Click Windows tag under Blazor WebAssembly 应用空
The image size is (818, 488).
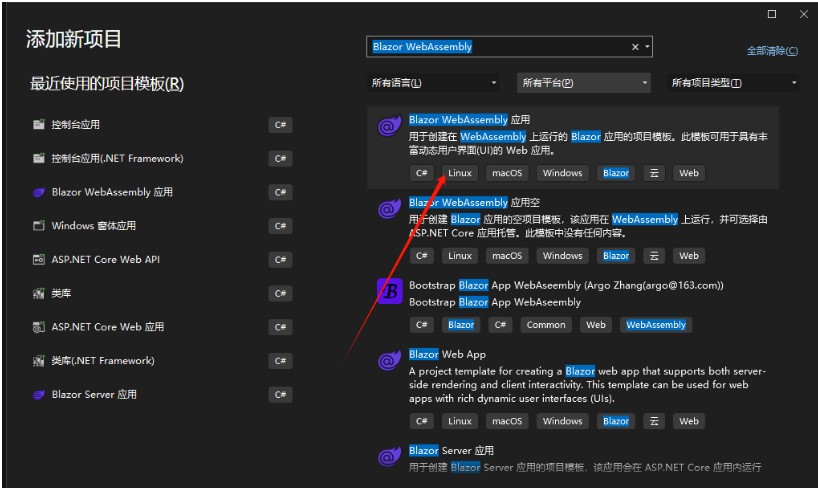[562, 256]
